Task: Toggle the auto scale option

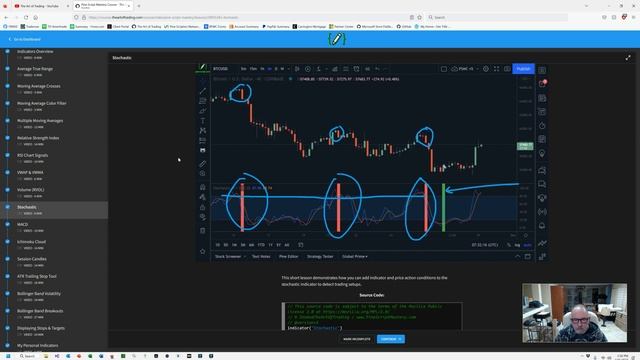Action: tap(527, 245)
